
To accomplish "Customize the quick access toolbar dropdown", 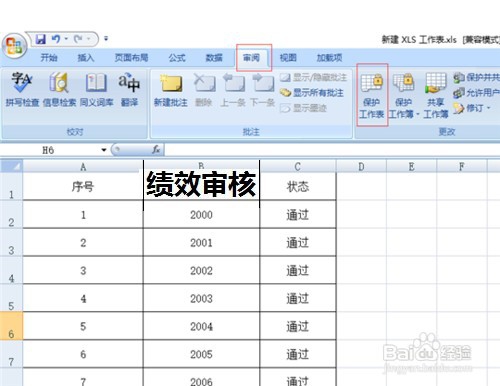I will 106,39.
